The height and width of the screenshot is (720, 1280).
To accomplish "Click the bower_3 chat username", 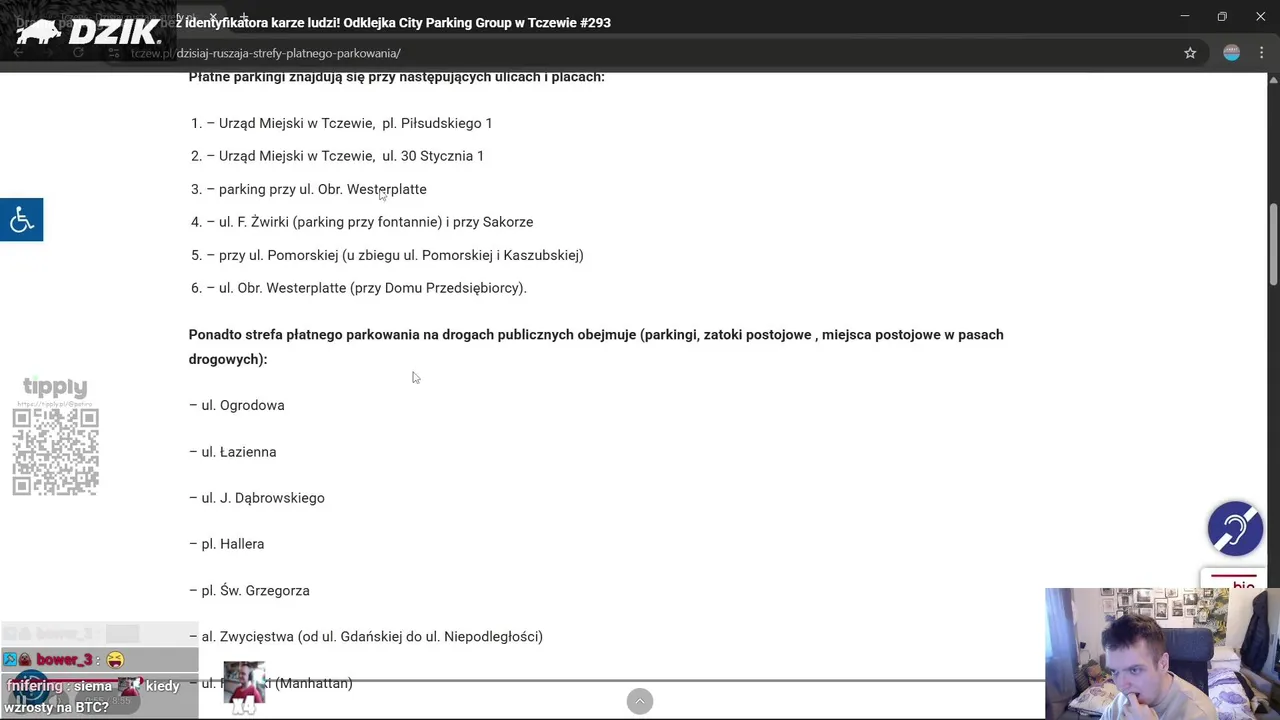I will [64, 660].
